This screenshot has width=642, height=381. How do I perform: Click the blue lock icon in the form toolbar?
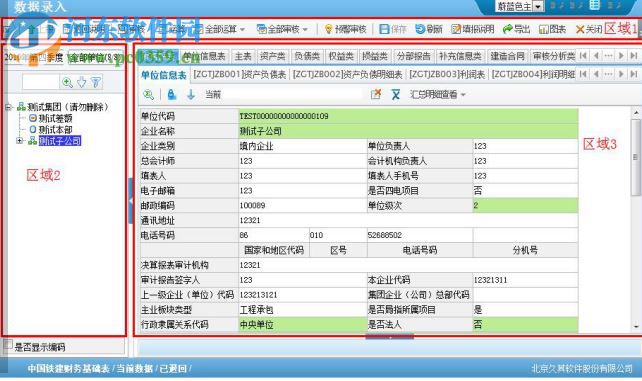pyautogui.click(x=172, y=95)
